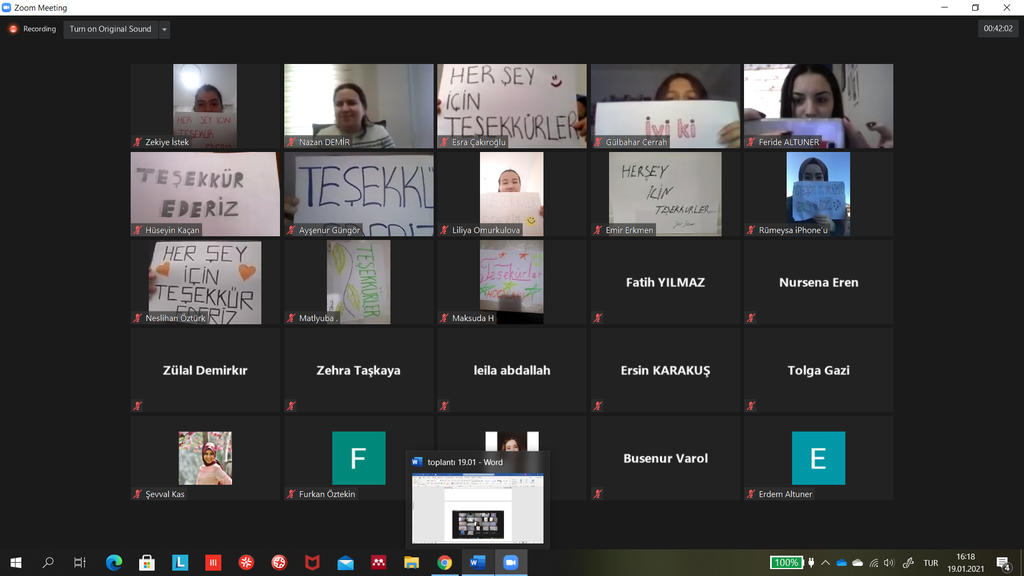Click the Windows Start button
This screenshot has width=1024, height=576.
tap(15, 563)
